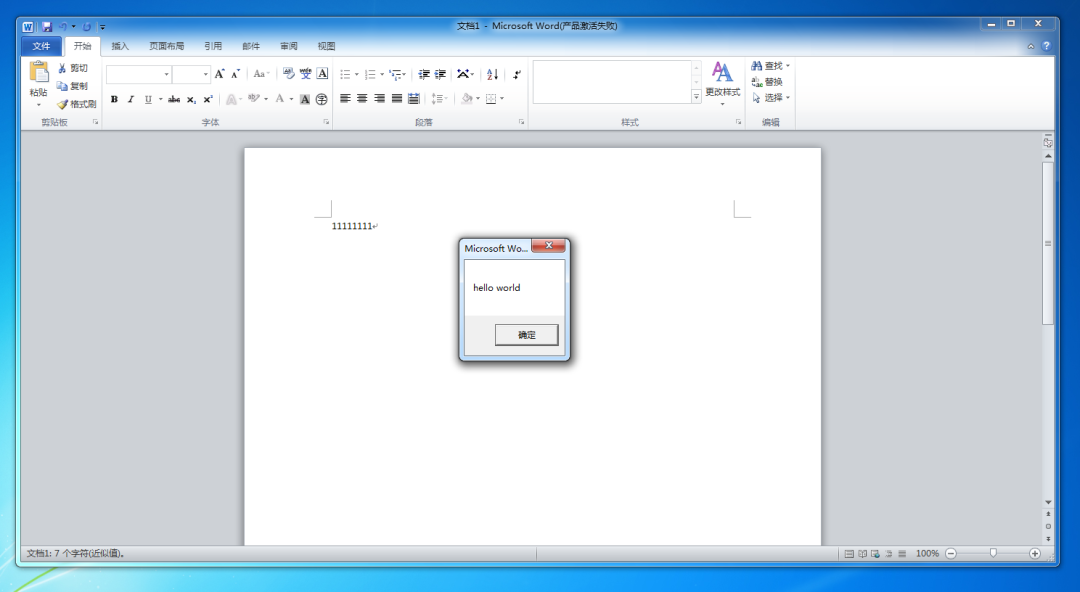
Task: Open the font size dropdown
Action: pos(205,74)
